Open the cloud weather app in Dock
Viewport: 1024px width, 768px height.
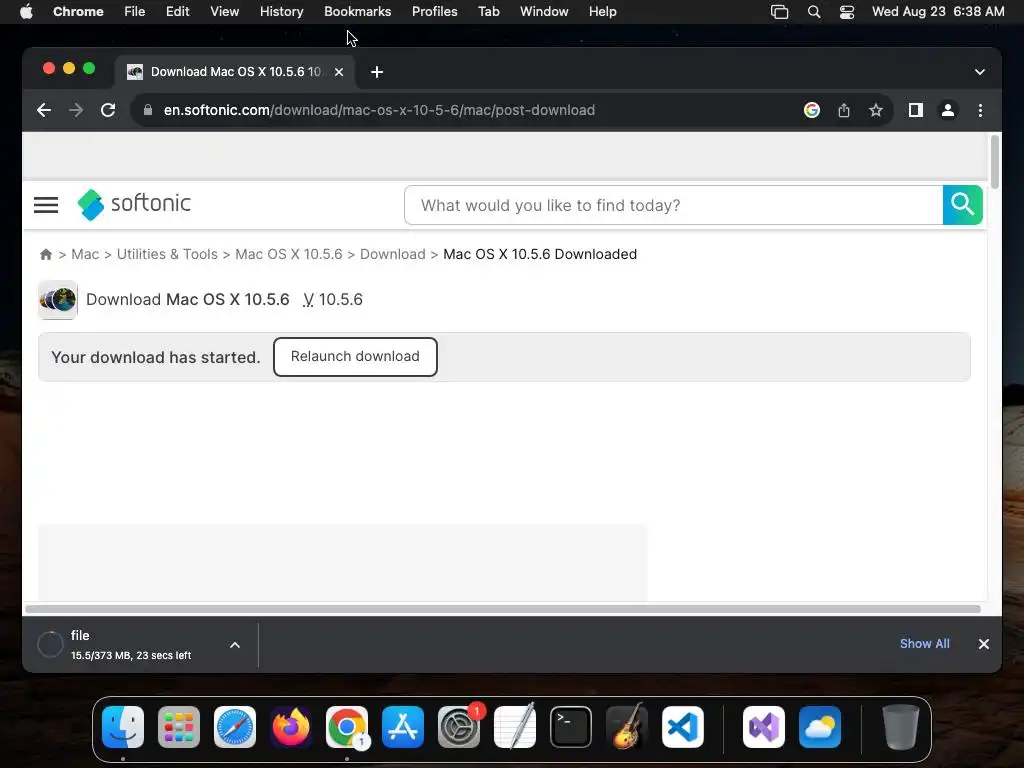point(820,727)
